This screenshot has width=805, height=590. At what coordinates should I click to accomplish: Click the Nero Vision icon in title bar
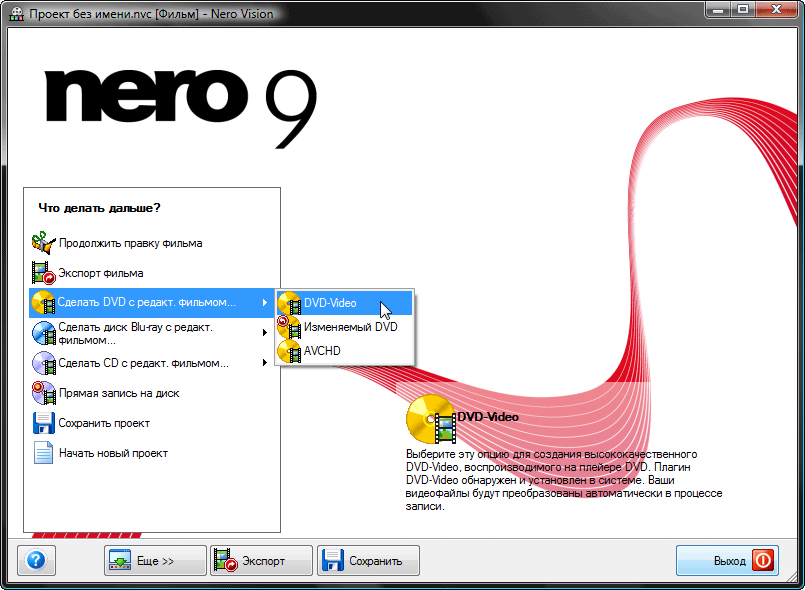pyautogui.click(x=17, y=14)
